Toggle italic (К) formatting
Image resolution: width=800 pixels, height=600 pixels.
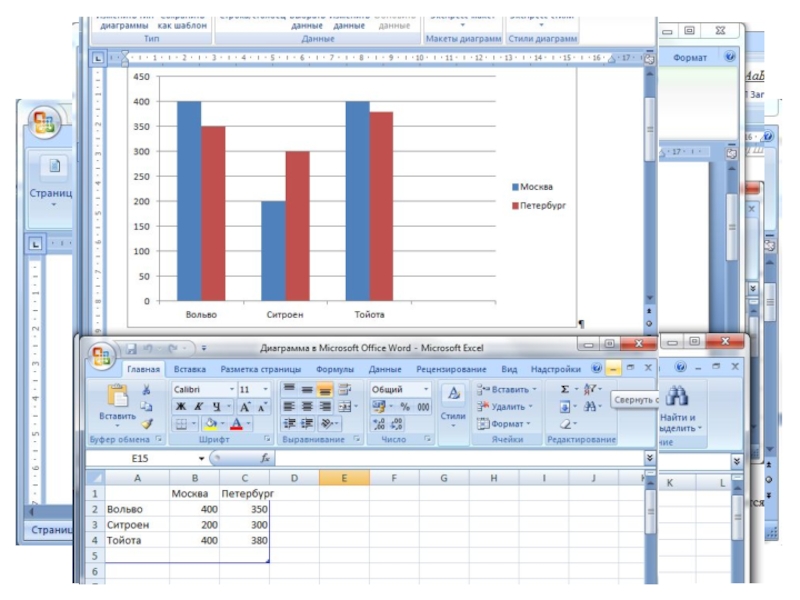[x=199, y=407]
